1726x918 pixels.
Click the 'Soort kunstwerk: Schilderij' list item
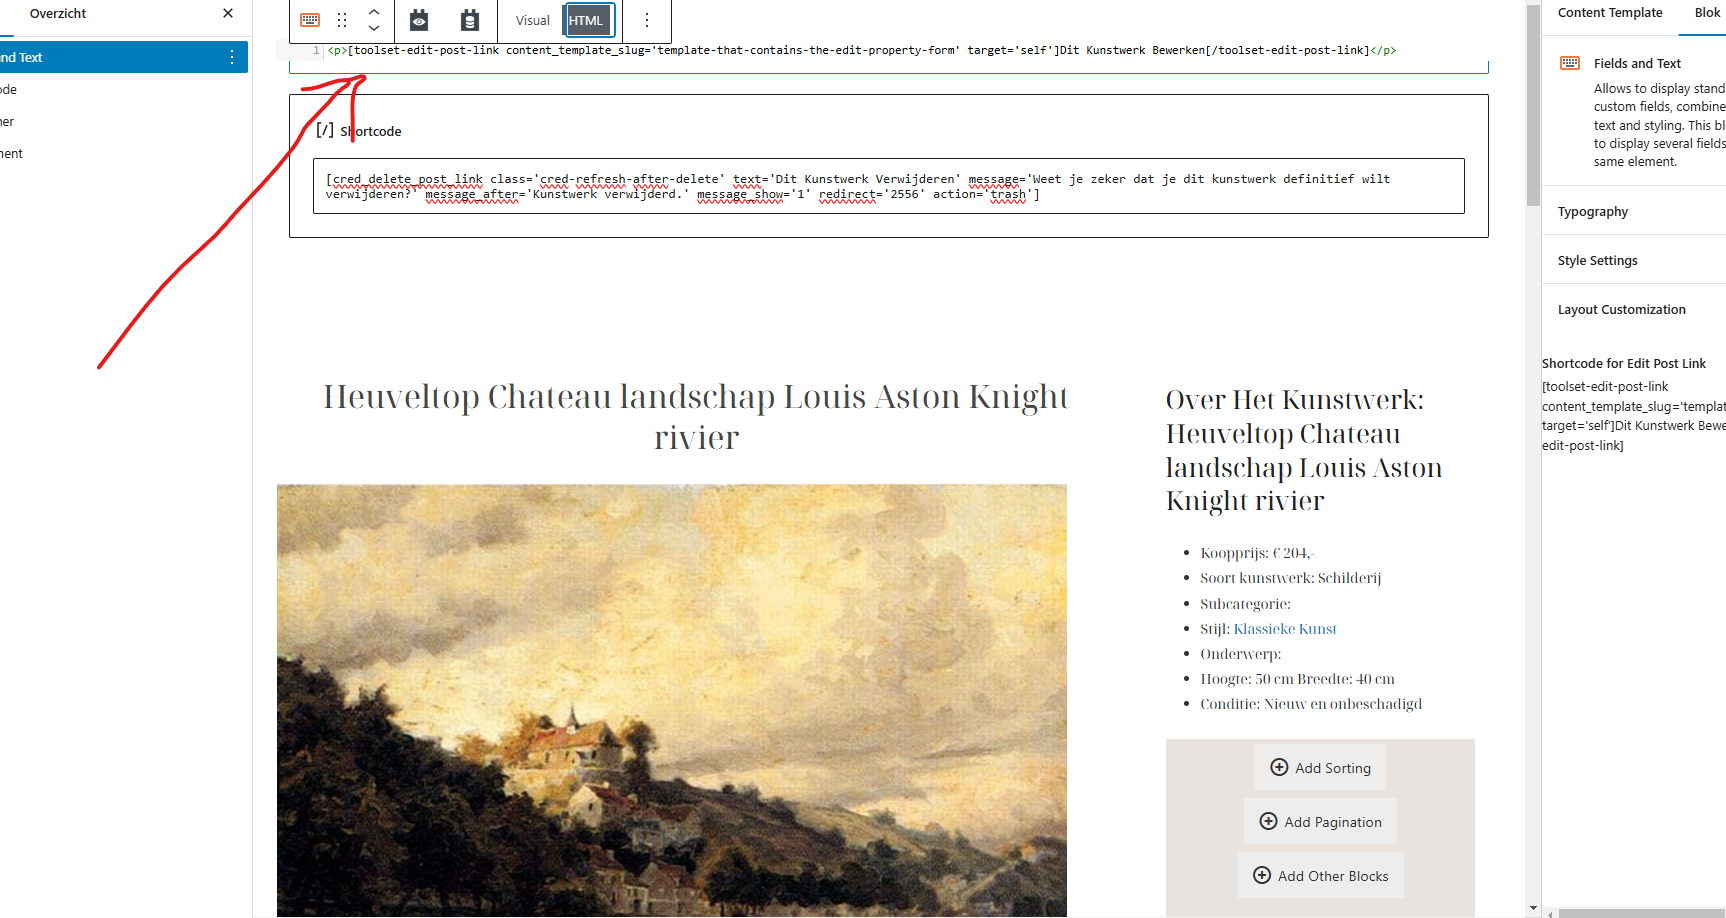click(x=1291, y=578)
